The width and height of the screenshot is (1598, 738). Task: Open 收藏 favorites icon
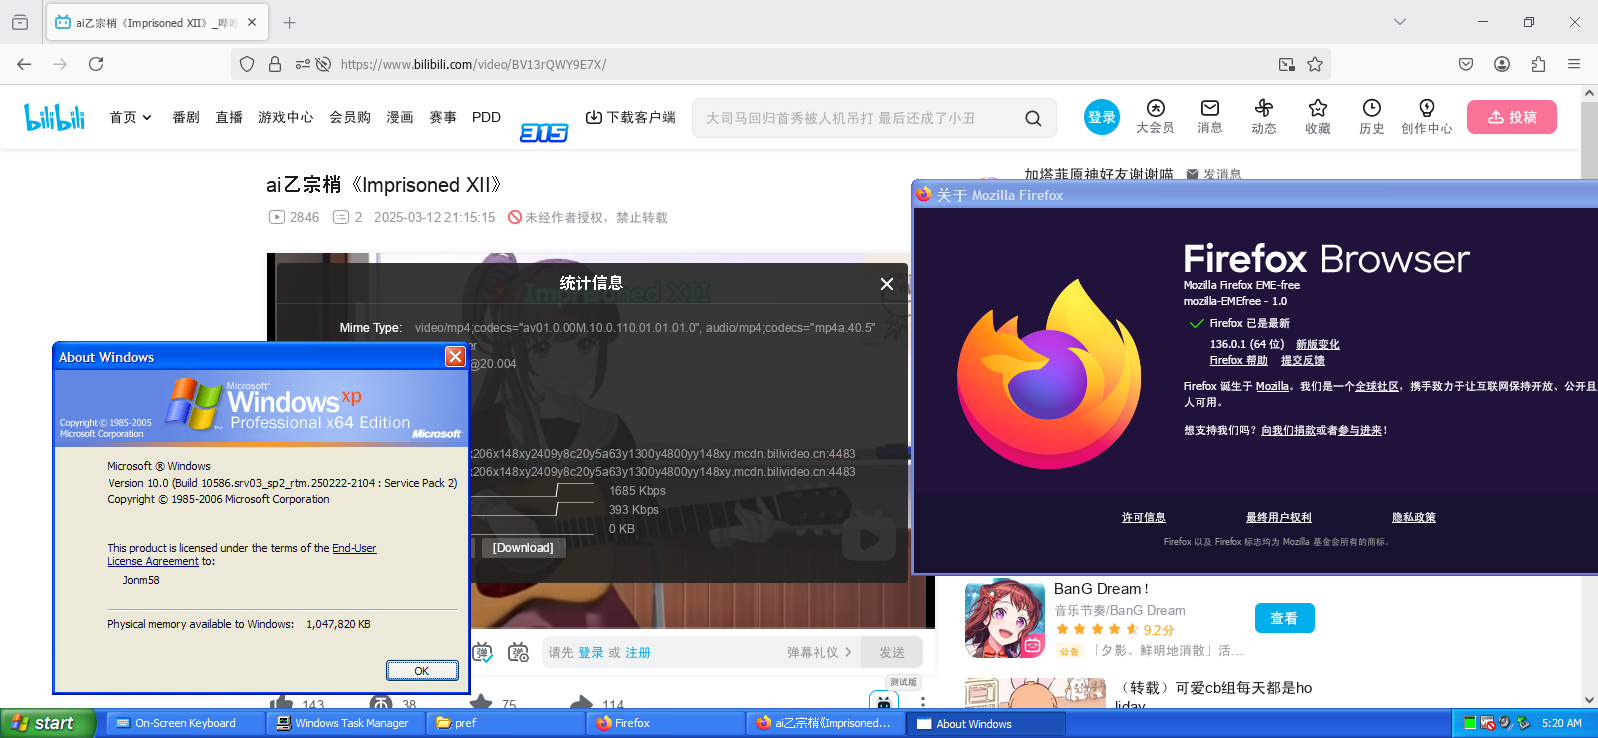tap(1318, 108)
